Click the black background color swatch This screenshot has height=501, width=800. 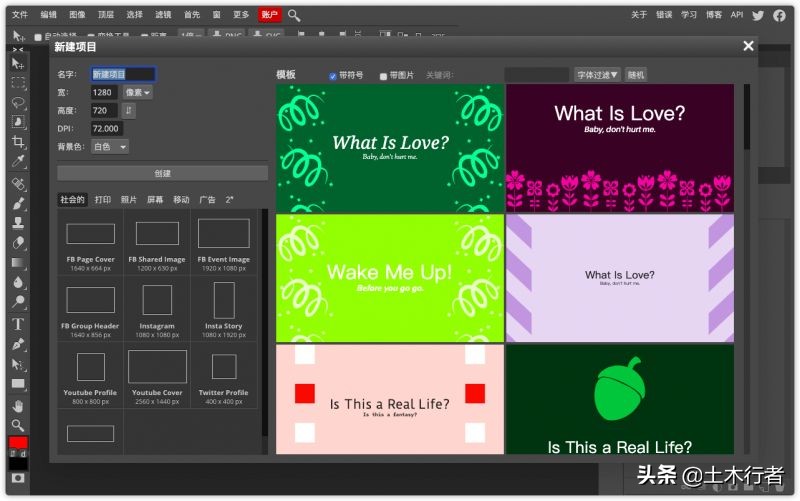(x=18, y=463)
